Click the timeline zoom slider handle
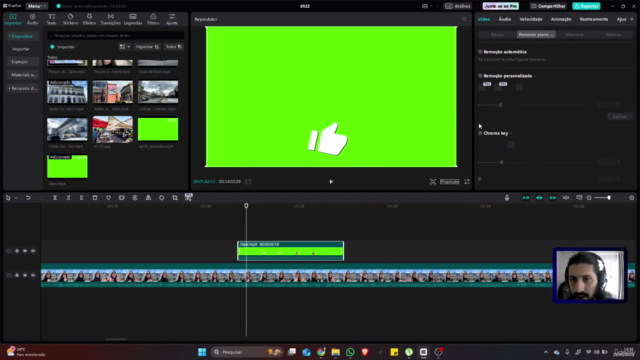Viewport: 640px width, 360px height. (609, 198)
